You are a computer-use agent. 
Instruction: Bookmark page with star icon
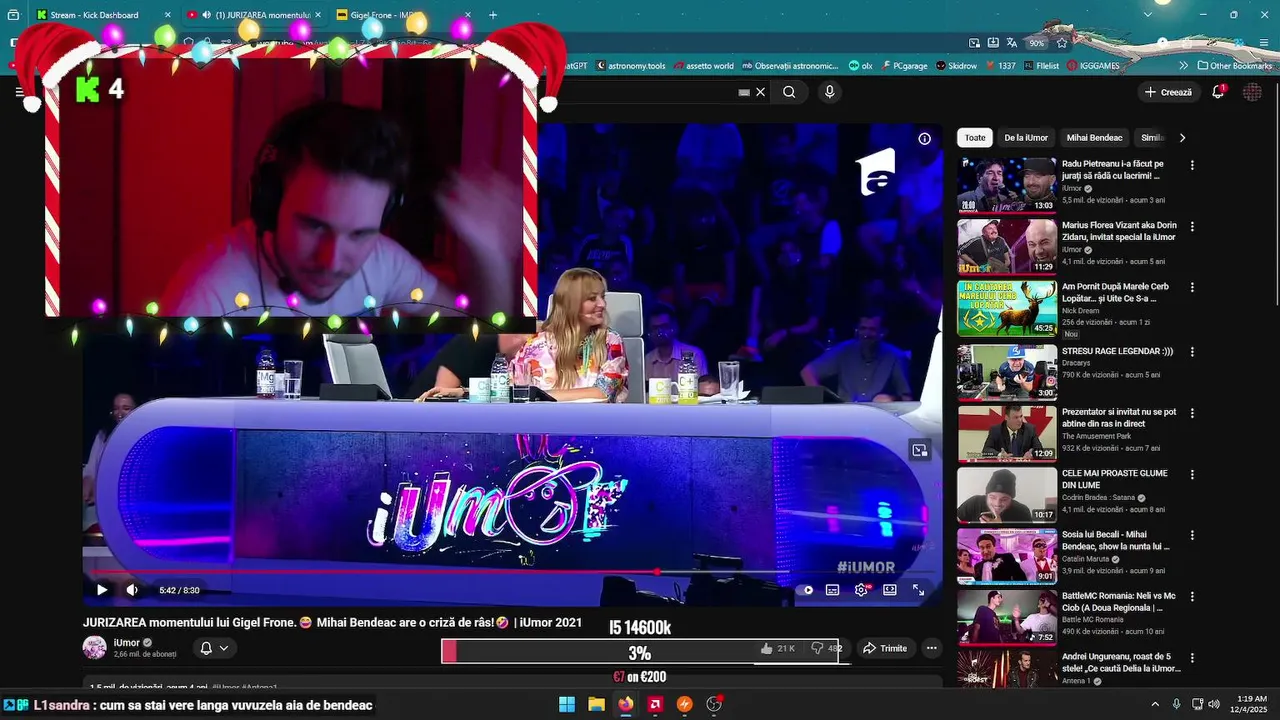1062,43
